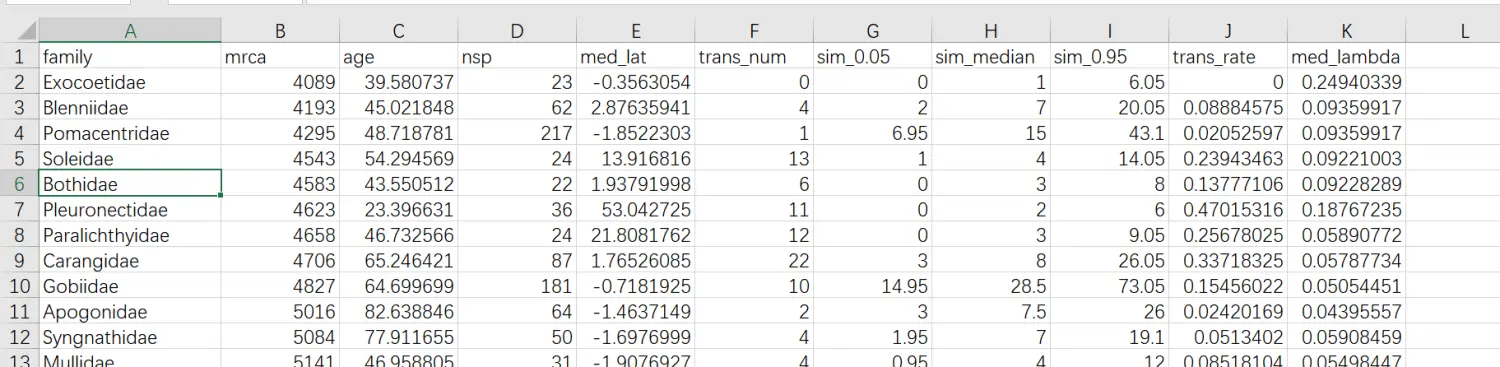
Task: Select column D header
Action: (x=516, y=32)
